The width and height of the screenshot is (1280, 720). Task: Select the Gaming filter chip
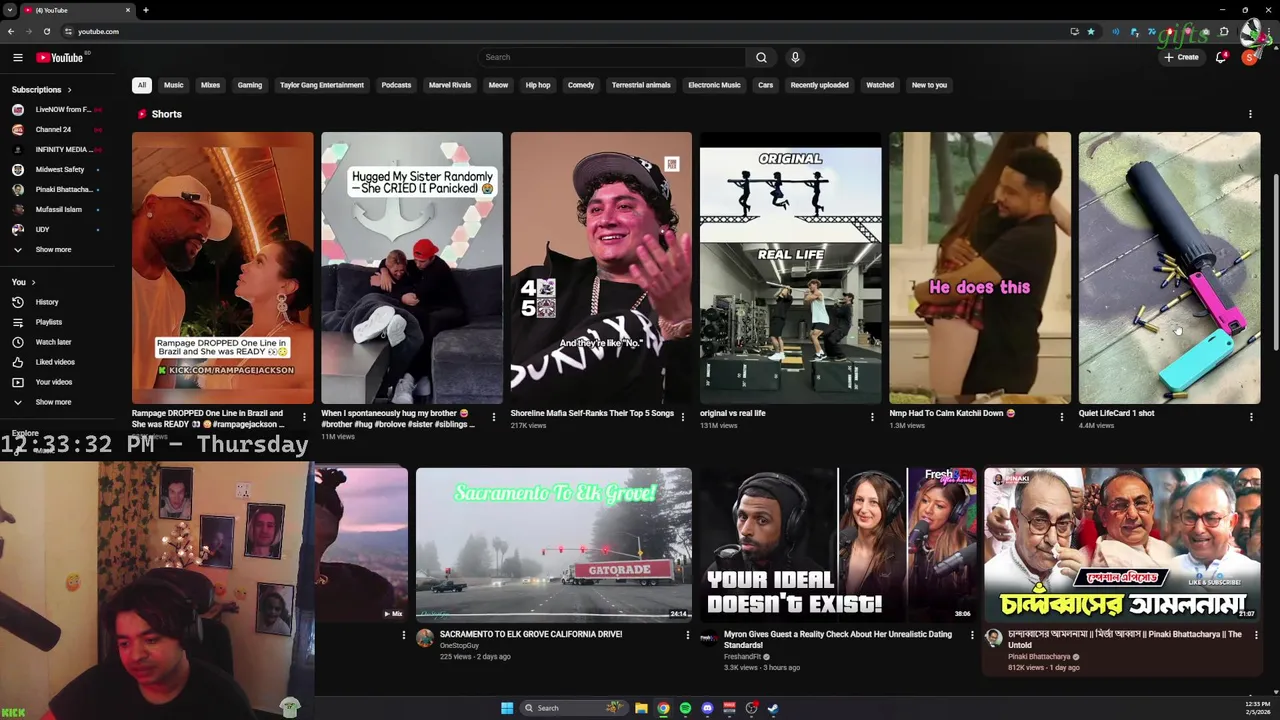point(250,85)
